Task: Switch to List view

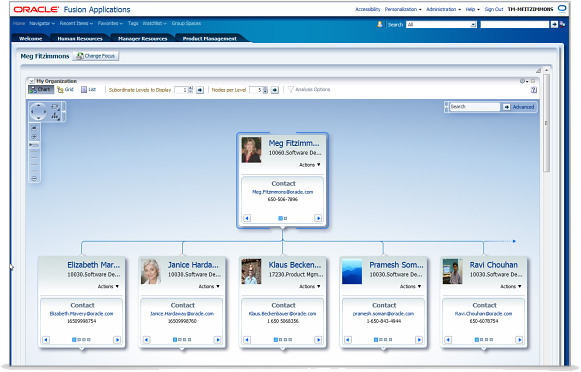Action: (89, 90)
